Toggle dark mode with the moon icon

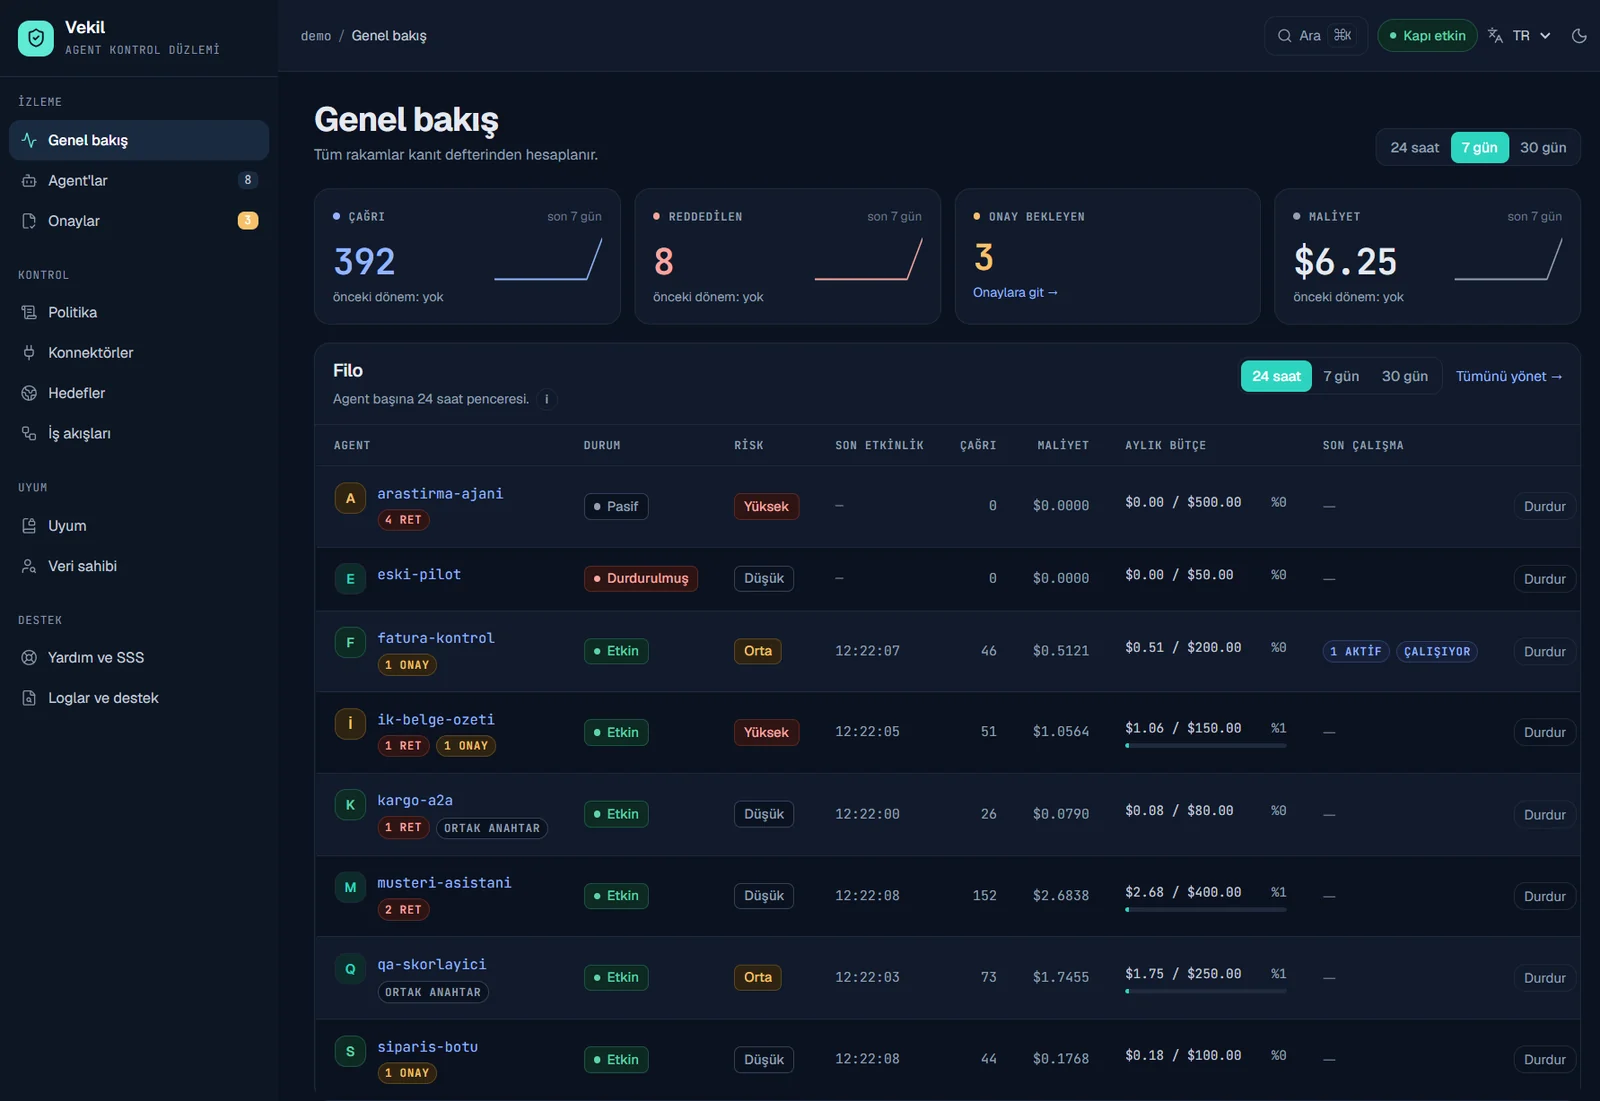coord(1579,36)
